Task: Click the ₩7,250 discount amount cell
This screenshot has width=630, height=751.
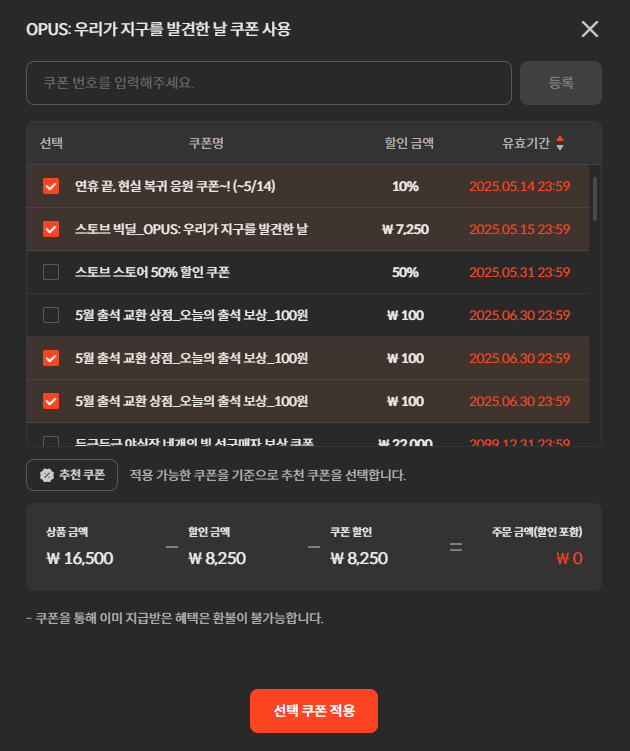Action: 405,229
